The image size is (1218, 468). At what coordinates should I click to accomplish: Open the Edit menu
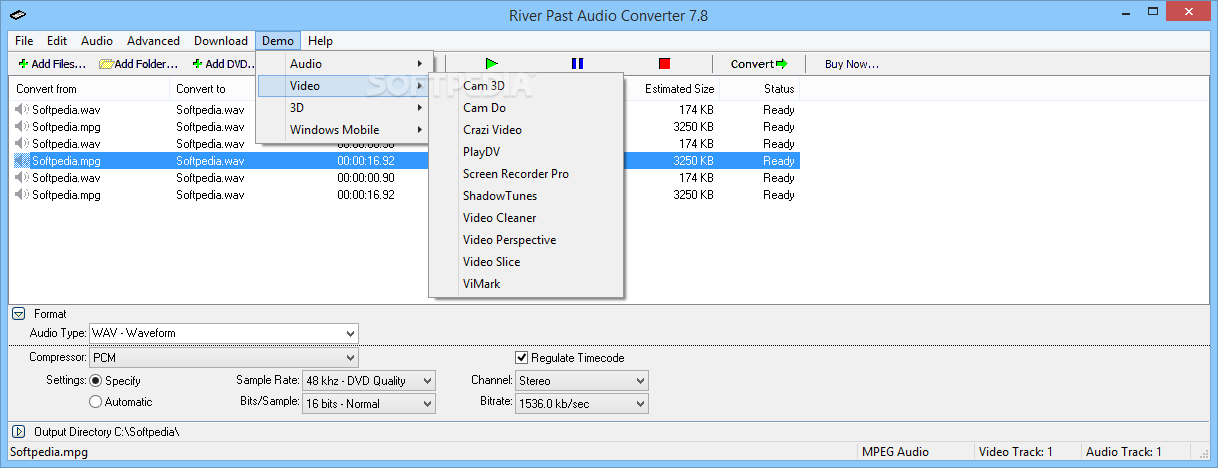[x=57, y=41]
